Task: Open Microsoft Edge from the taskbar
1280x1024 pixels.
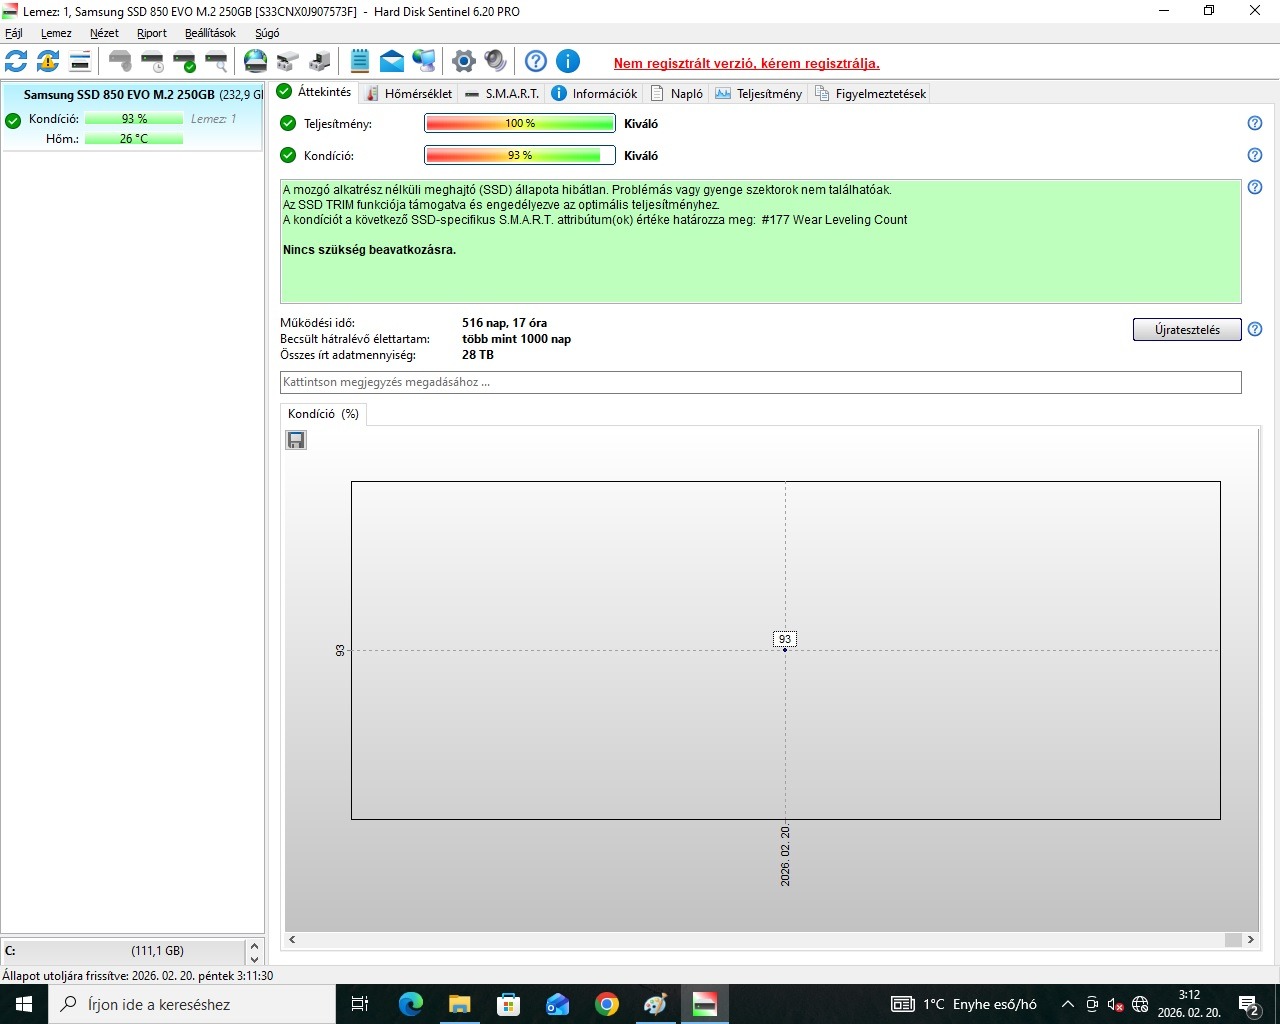Action: coord(410,1004)
